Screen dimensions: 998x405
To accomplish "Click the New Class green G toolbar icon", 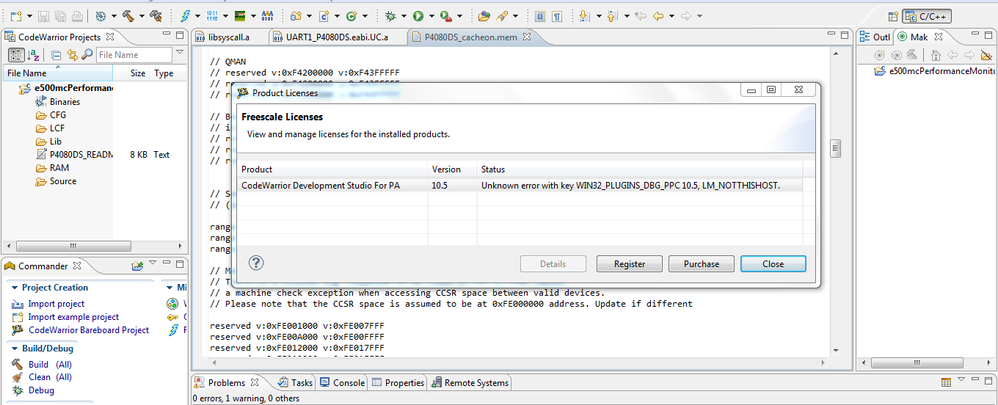I will [351, 15].
